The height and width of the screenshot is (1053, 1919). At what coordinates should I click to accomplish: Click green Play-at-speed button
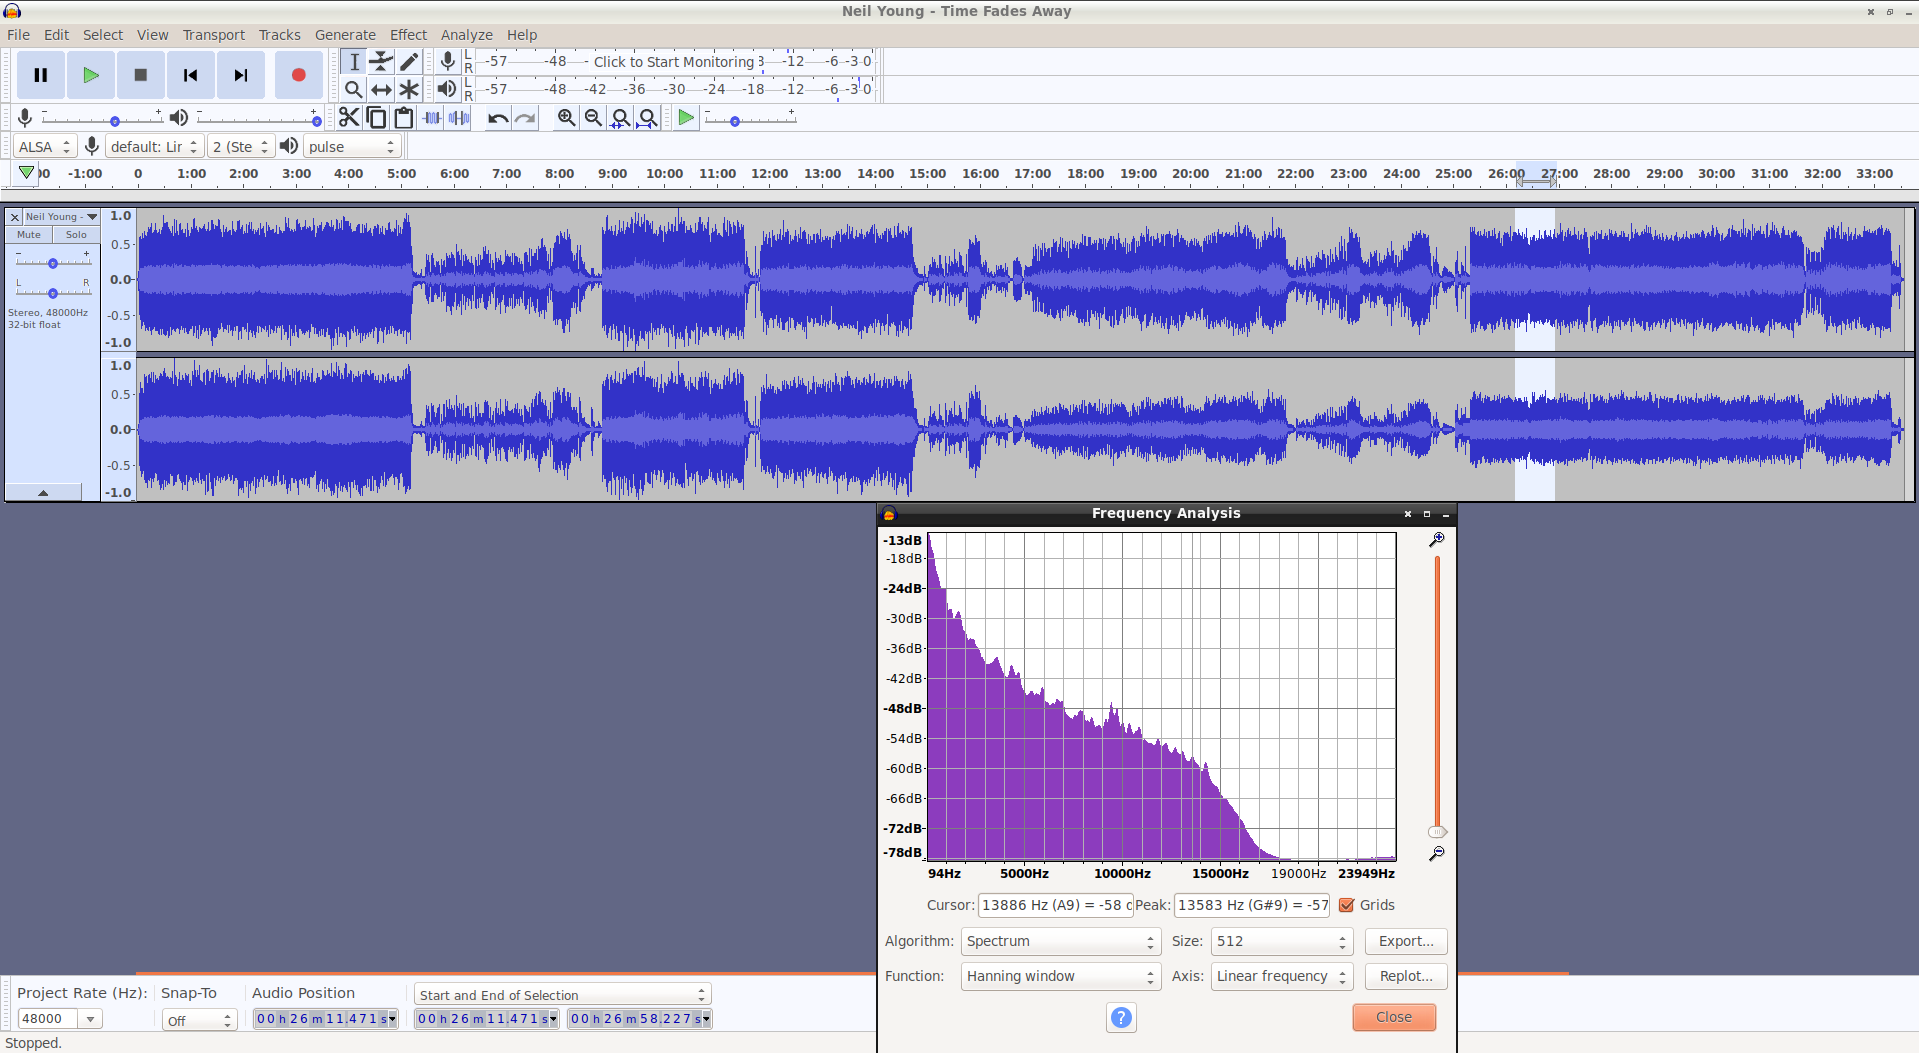click(x=686, y=118)
